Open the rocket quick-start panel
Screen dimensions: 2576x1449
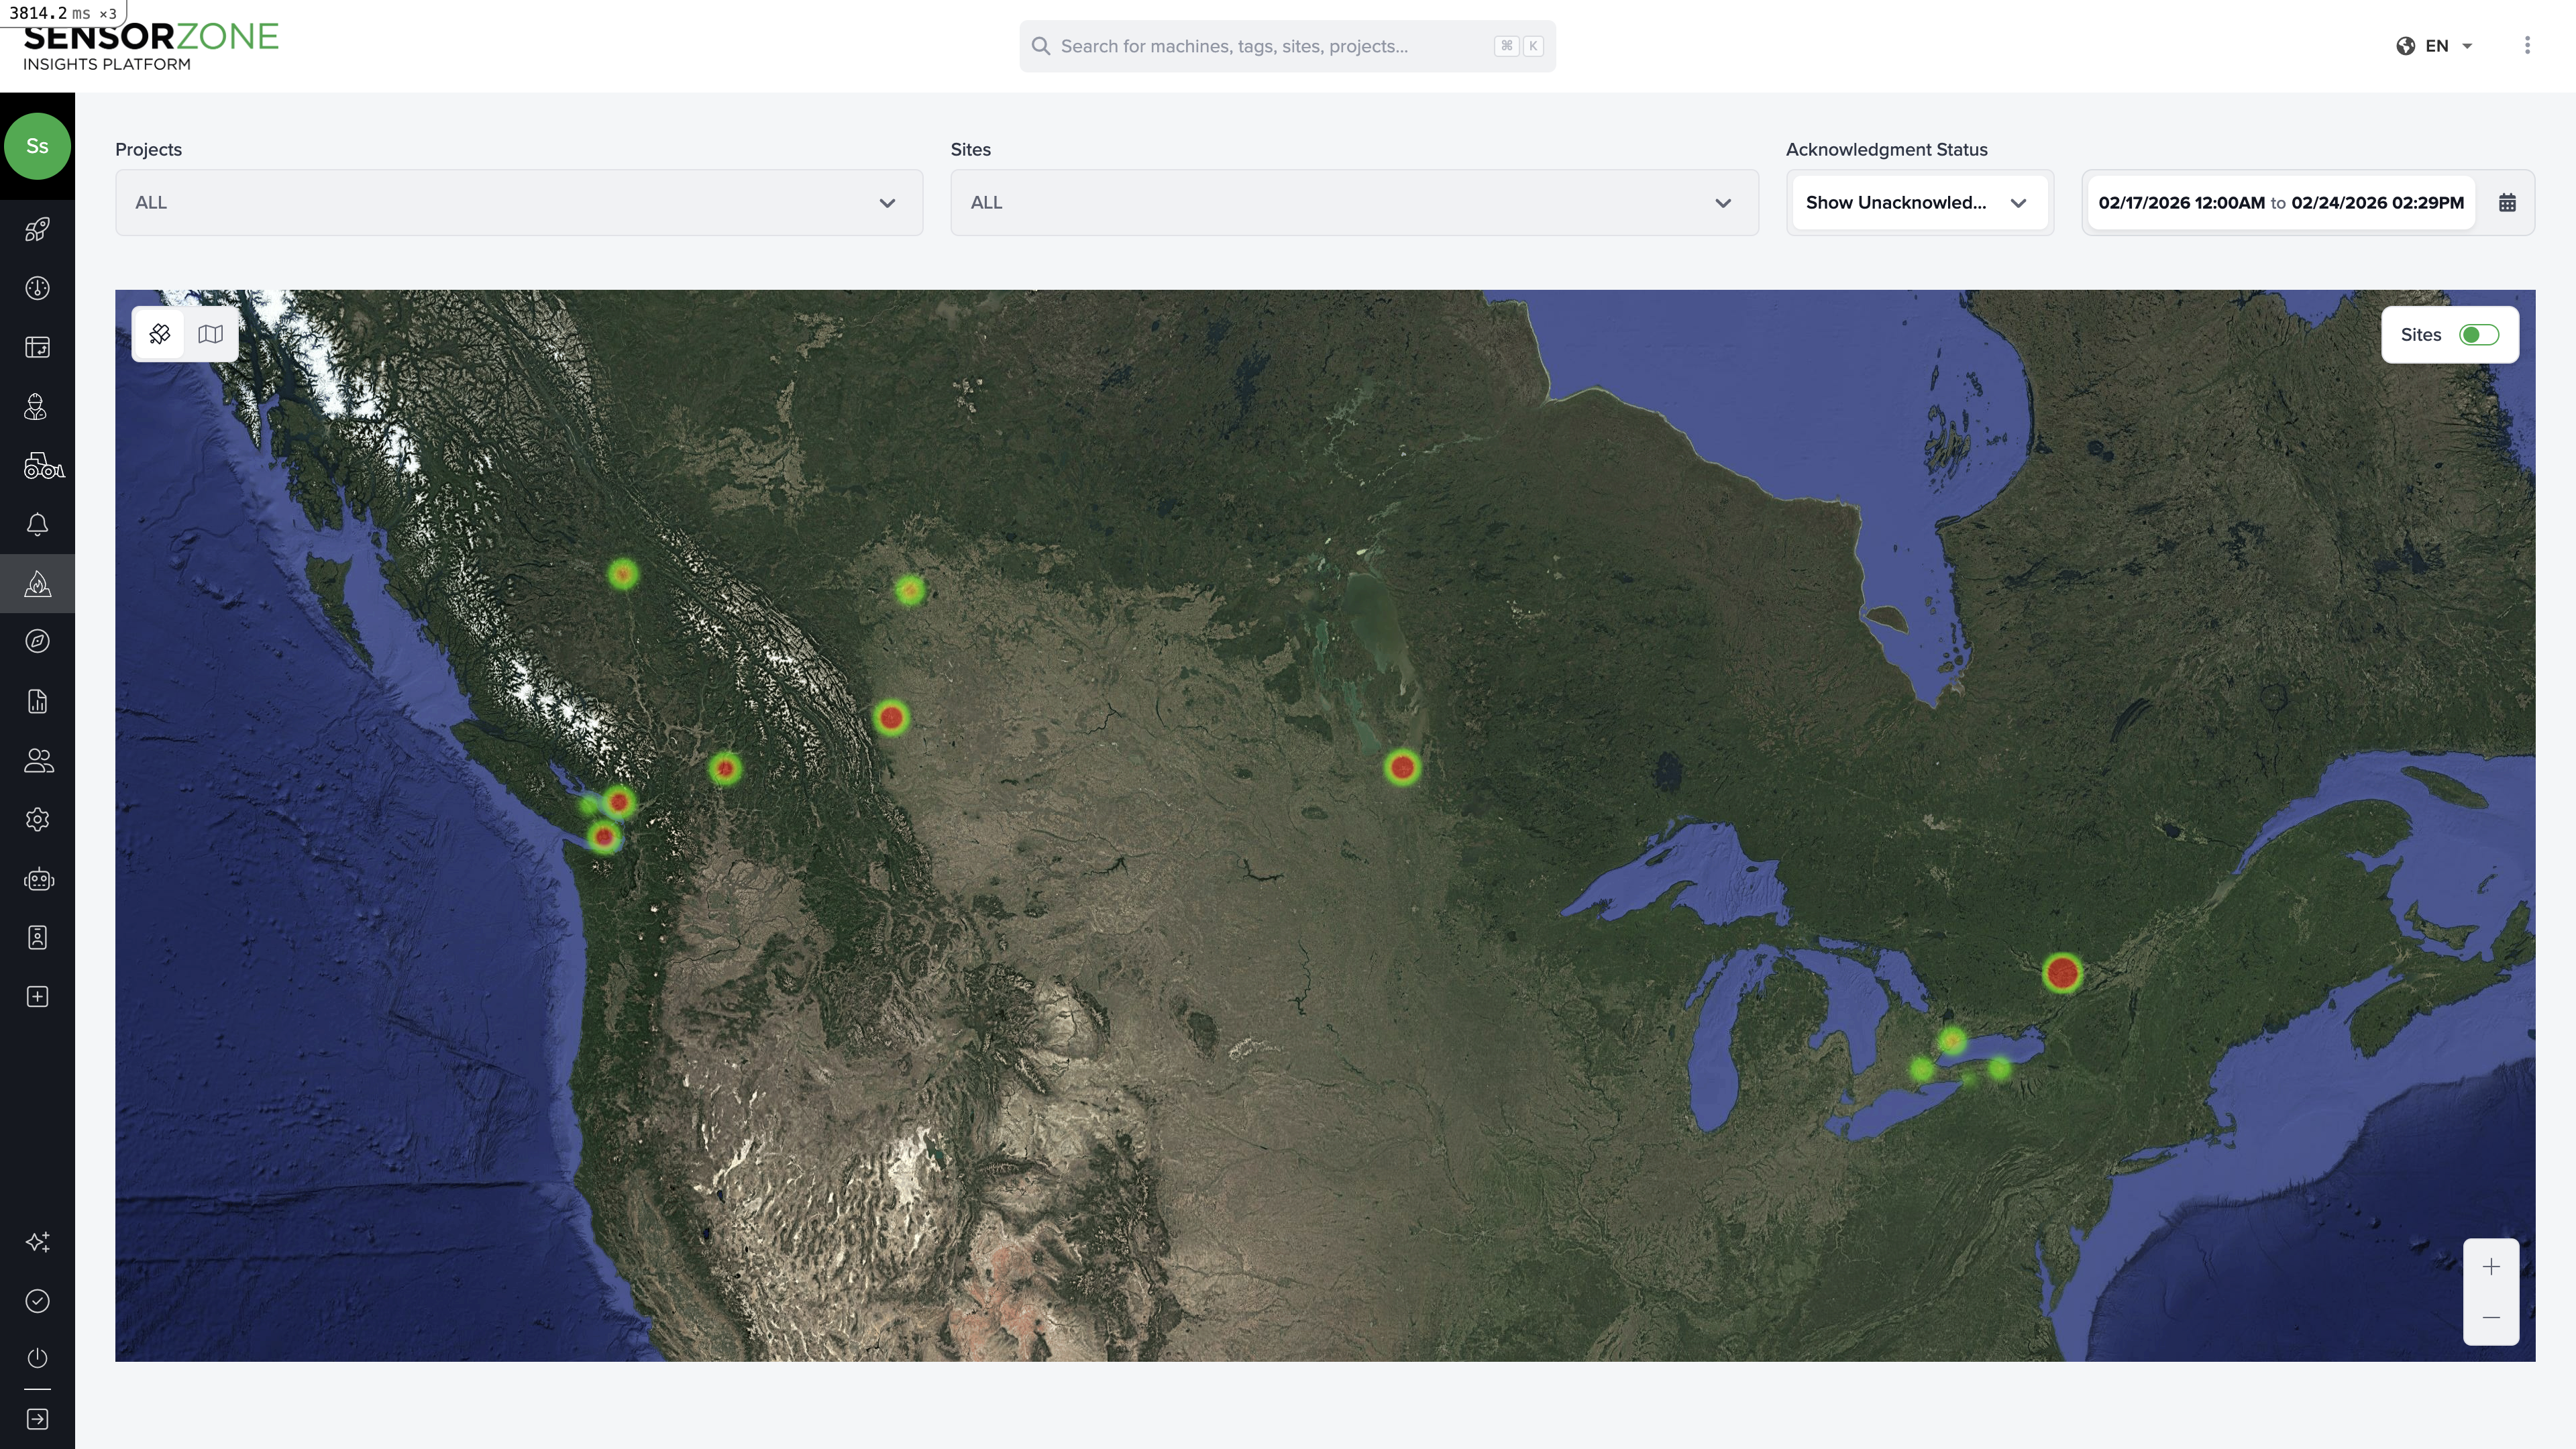click(37, 229)
